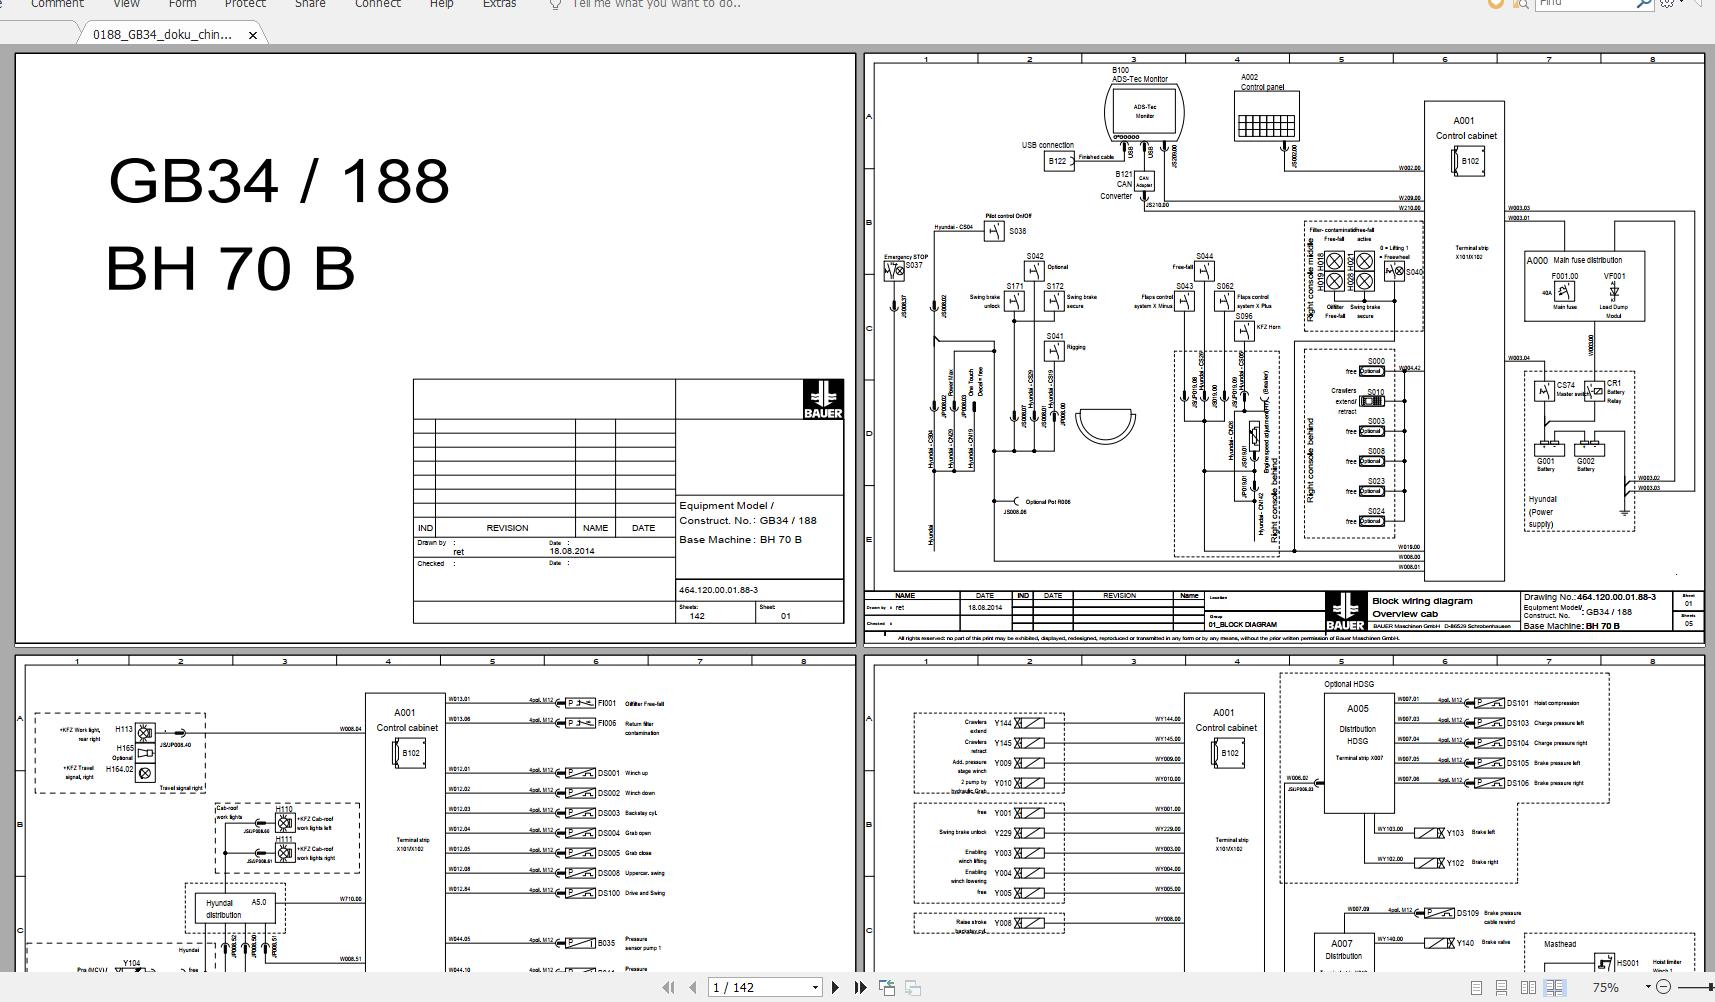
Task: Click the Y144 Crawlers extend valve
Action: click(1030, 723)
